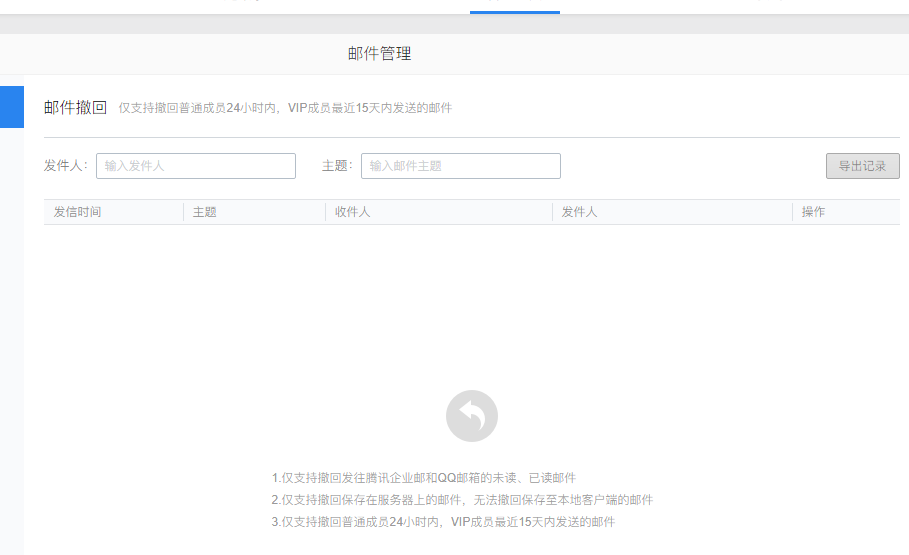Click the 发件人 table column header

pos(579,212)
